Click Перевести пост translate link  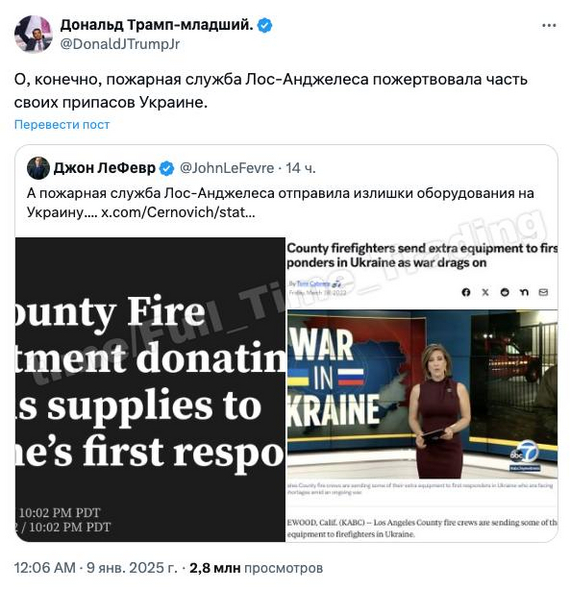tap(62, 125)
